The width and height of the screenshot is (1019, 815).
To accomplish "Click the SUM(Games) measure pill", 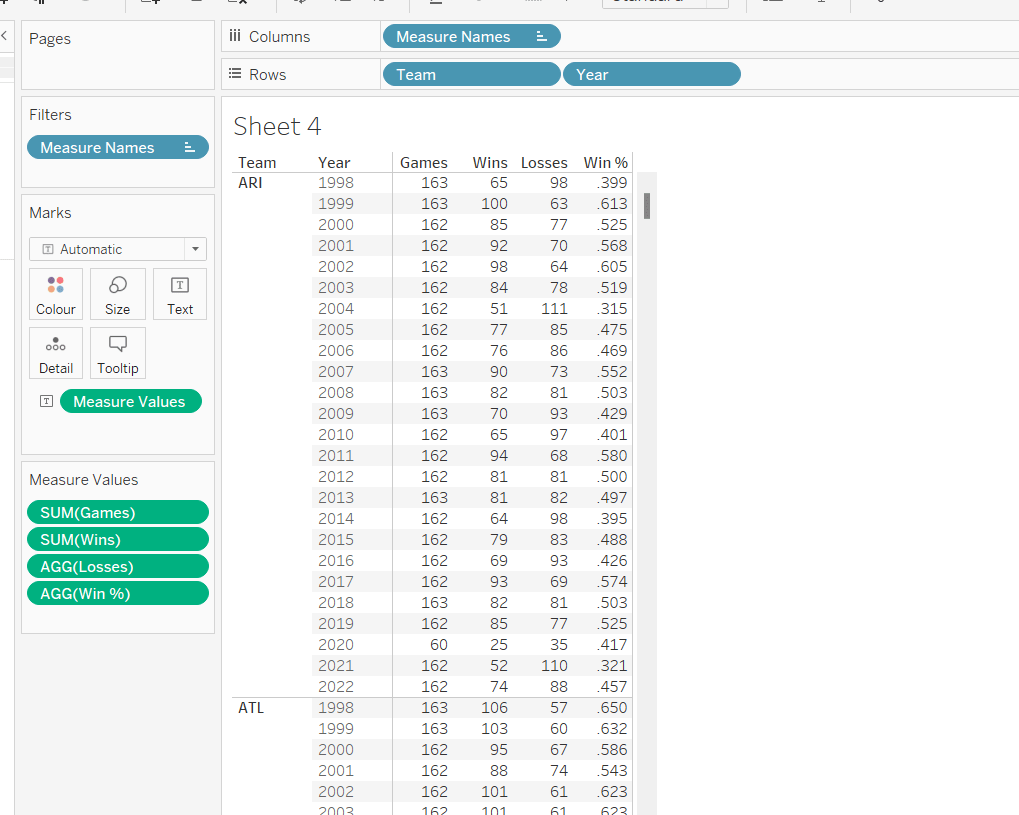I will click(117, 513).
